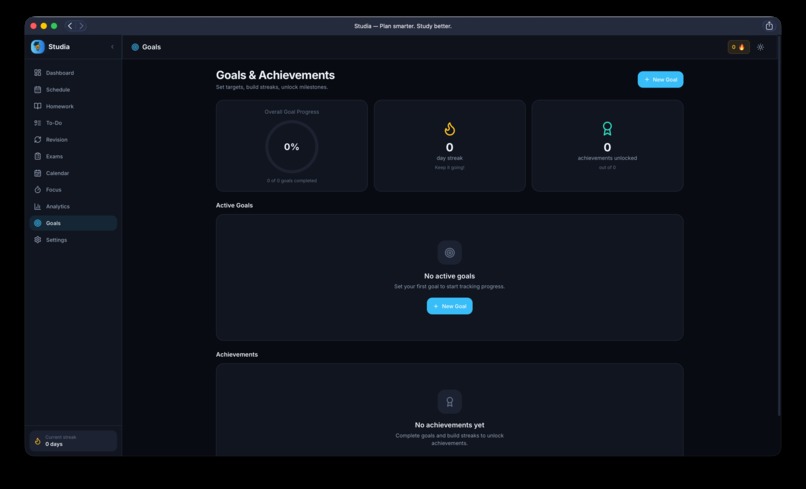Click the ribbon icon above No achievements yet
The height and width of the screenshot is (489, 806).
pyautogui.click(x=450, y=402)
